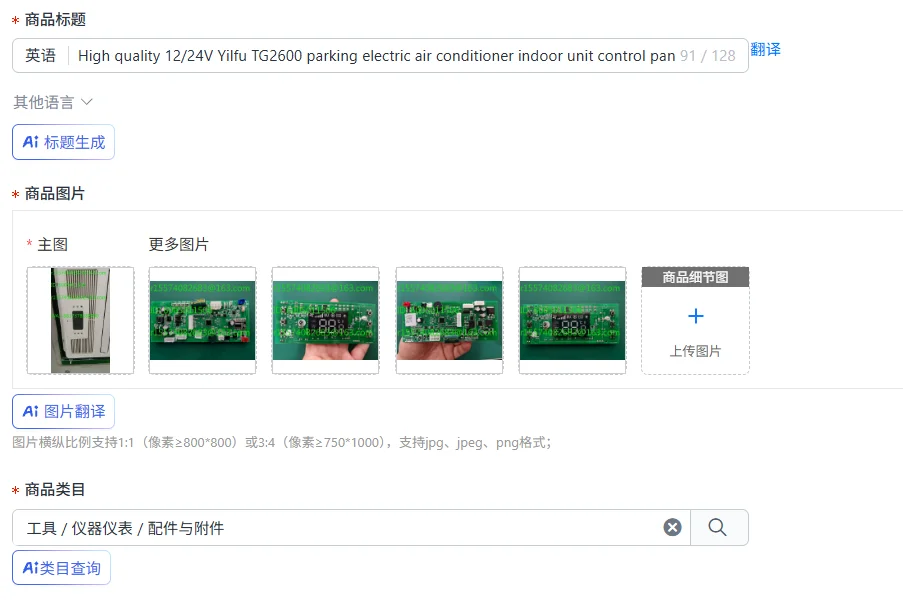Viewport: 903px width, 602px height.
Task: Click the 更多图片 label
Action: tap(179, 244)
